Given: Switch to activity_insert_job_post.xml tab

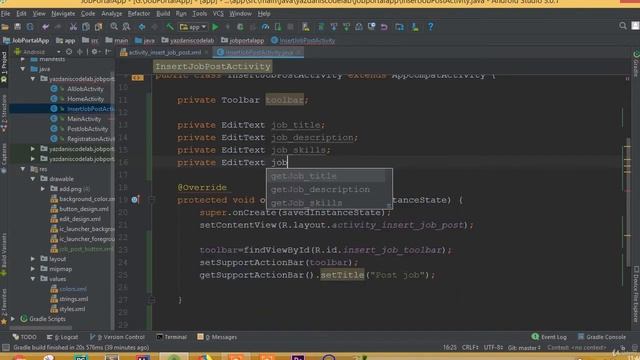Looking at the screenshot, I should pos(164,53).
